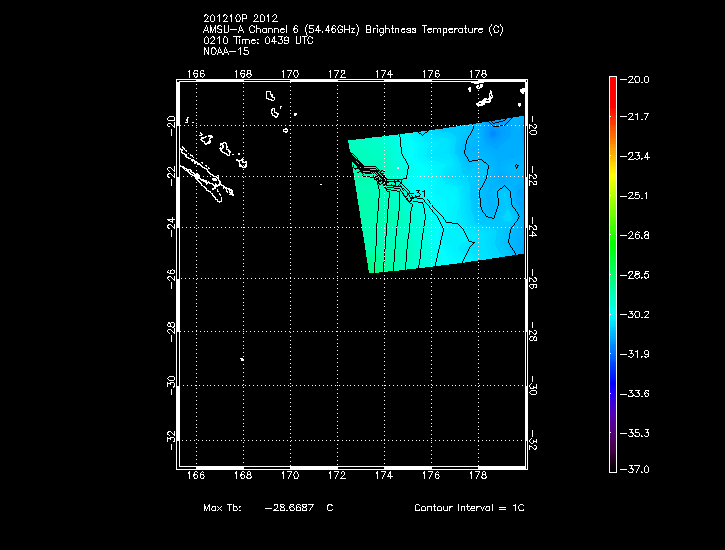Click the colorbar label -20.0

pyautogui.click(x=637, y=79)
